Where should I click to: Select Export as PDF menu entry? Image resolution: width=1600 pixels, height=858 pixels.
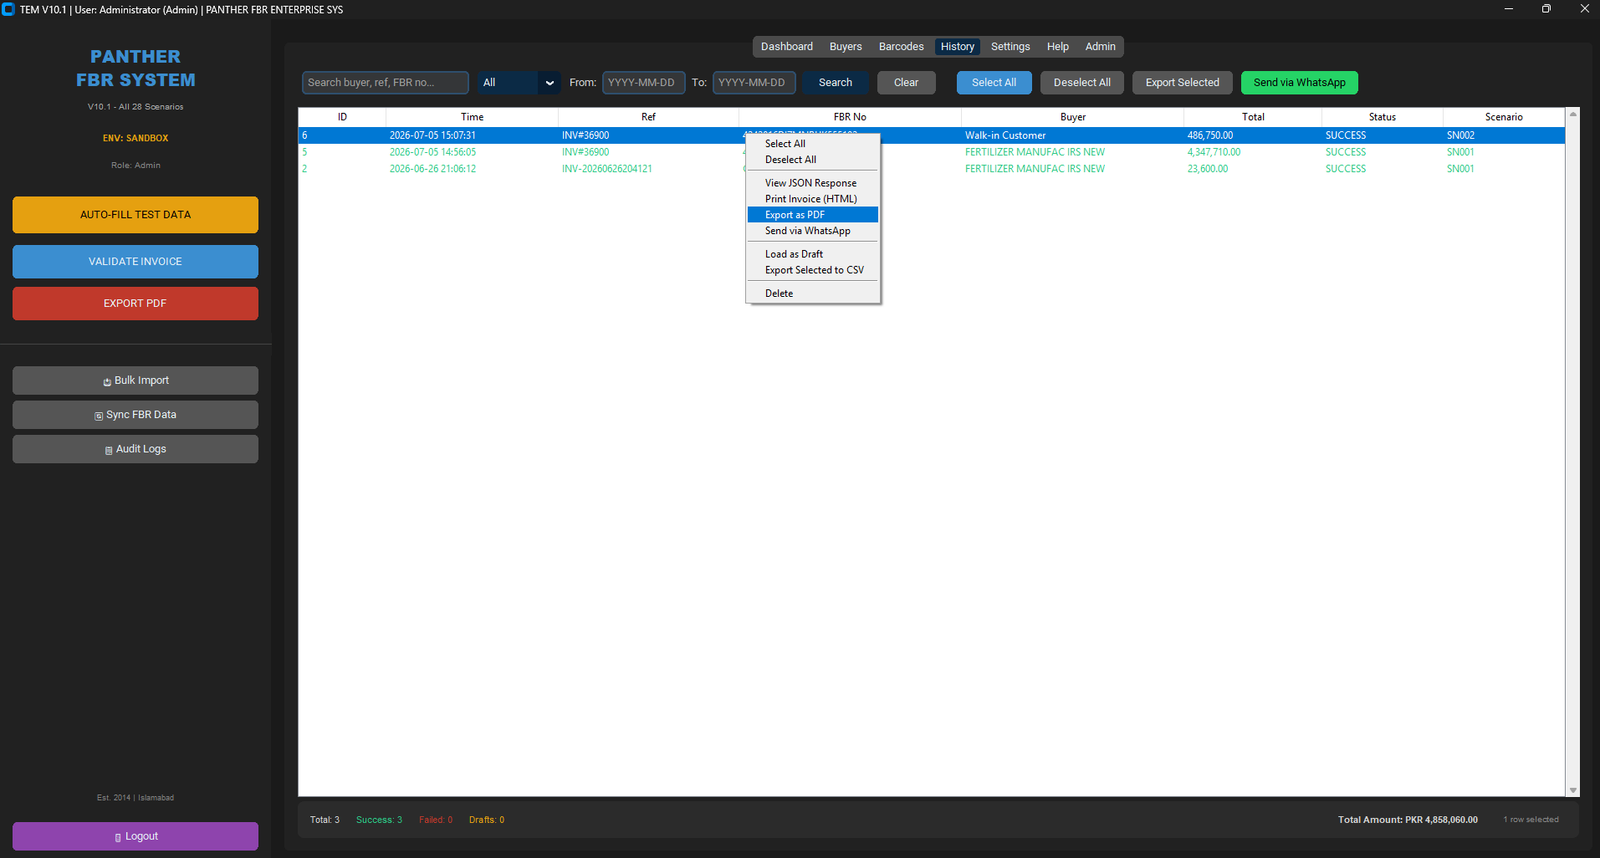coord(812,215)
